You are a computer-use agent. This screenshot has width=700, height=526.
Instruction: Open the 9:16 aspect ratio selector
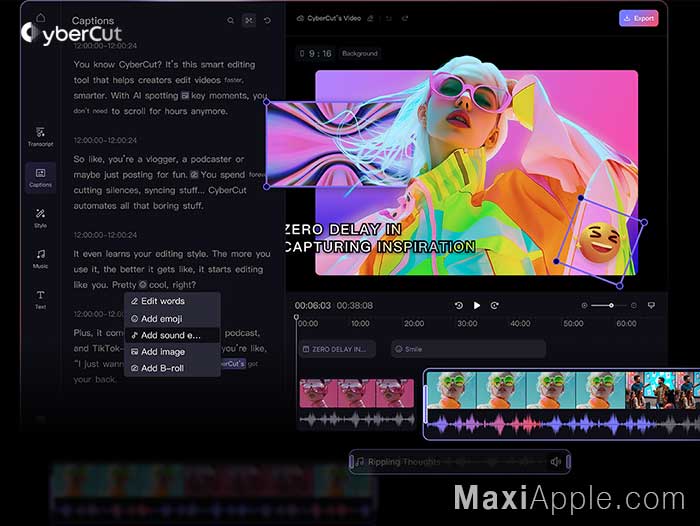315,54
